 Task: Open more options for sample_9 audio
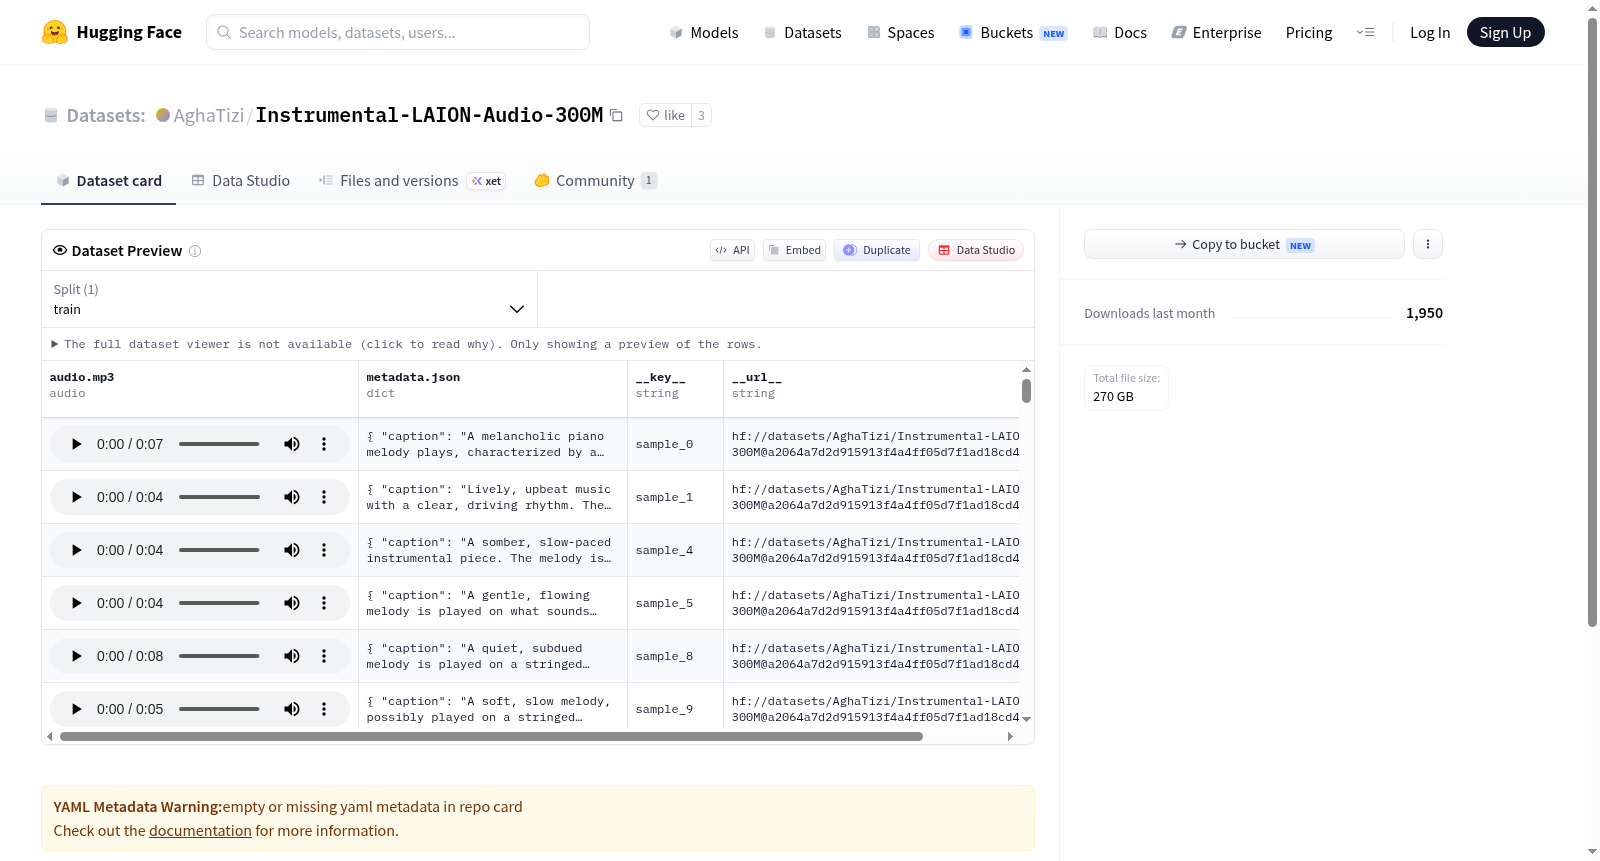(324, 709)
